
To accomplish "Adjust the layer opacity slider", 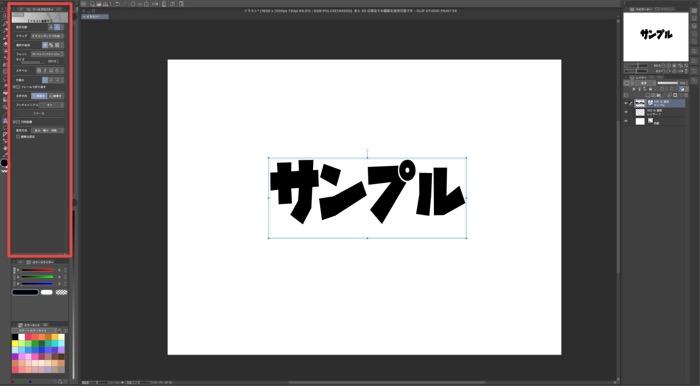I will coord(668,83).
